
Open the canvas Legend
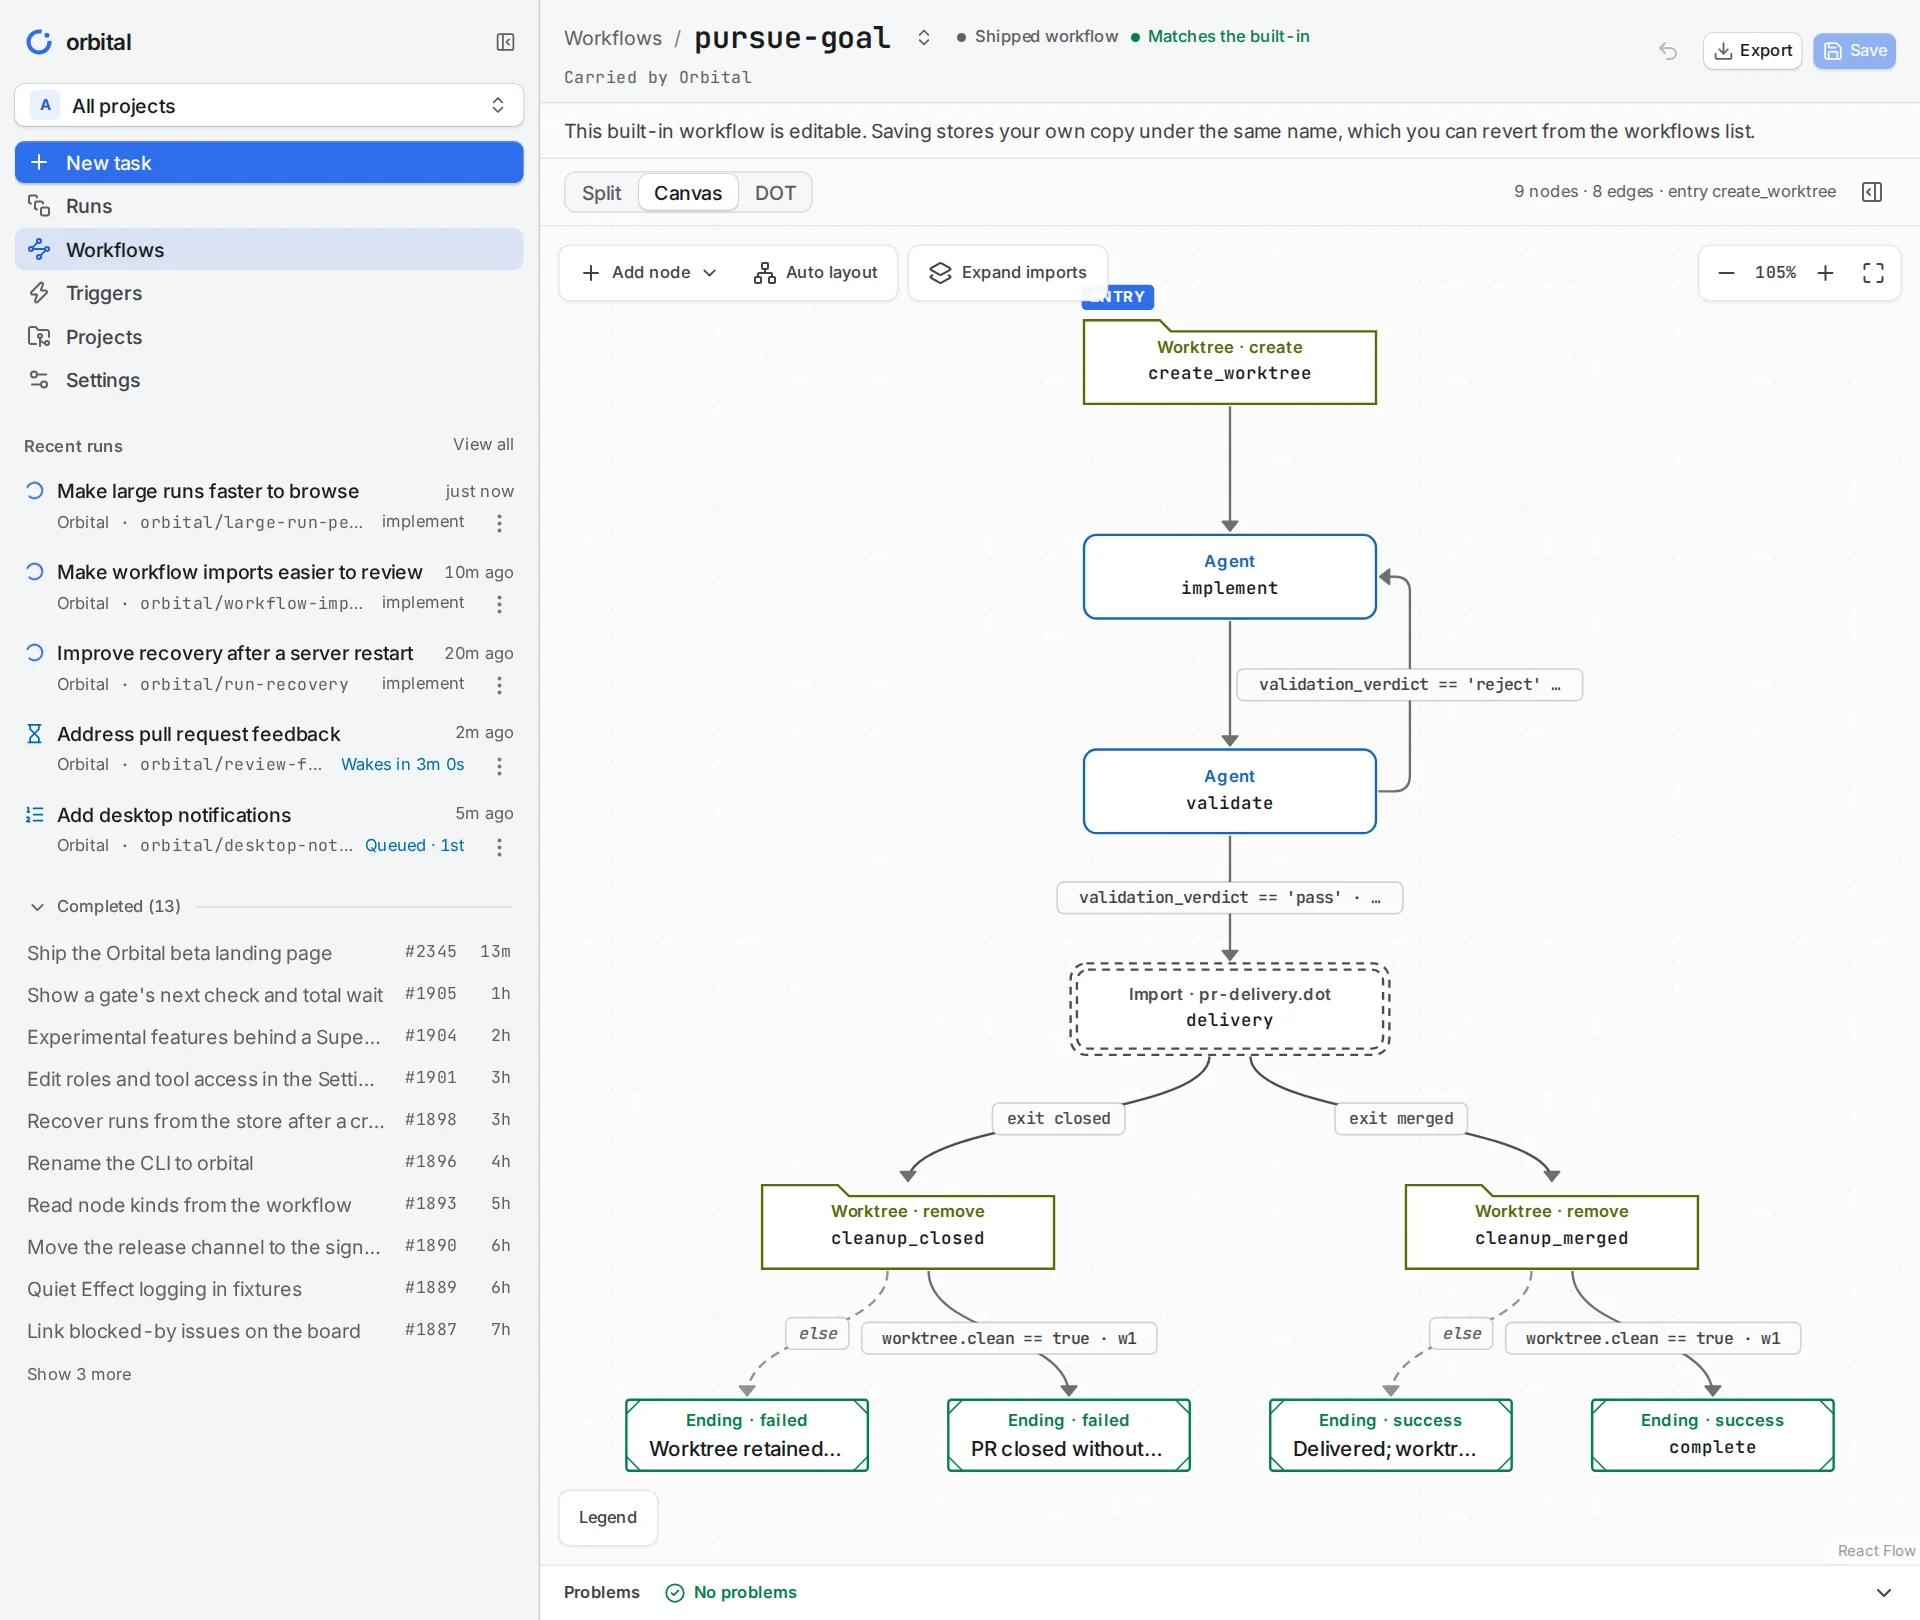pos(608,1518)
